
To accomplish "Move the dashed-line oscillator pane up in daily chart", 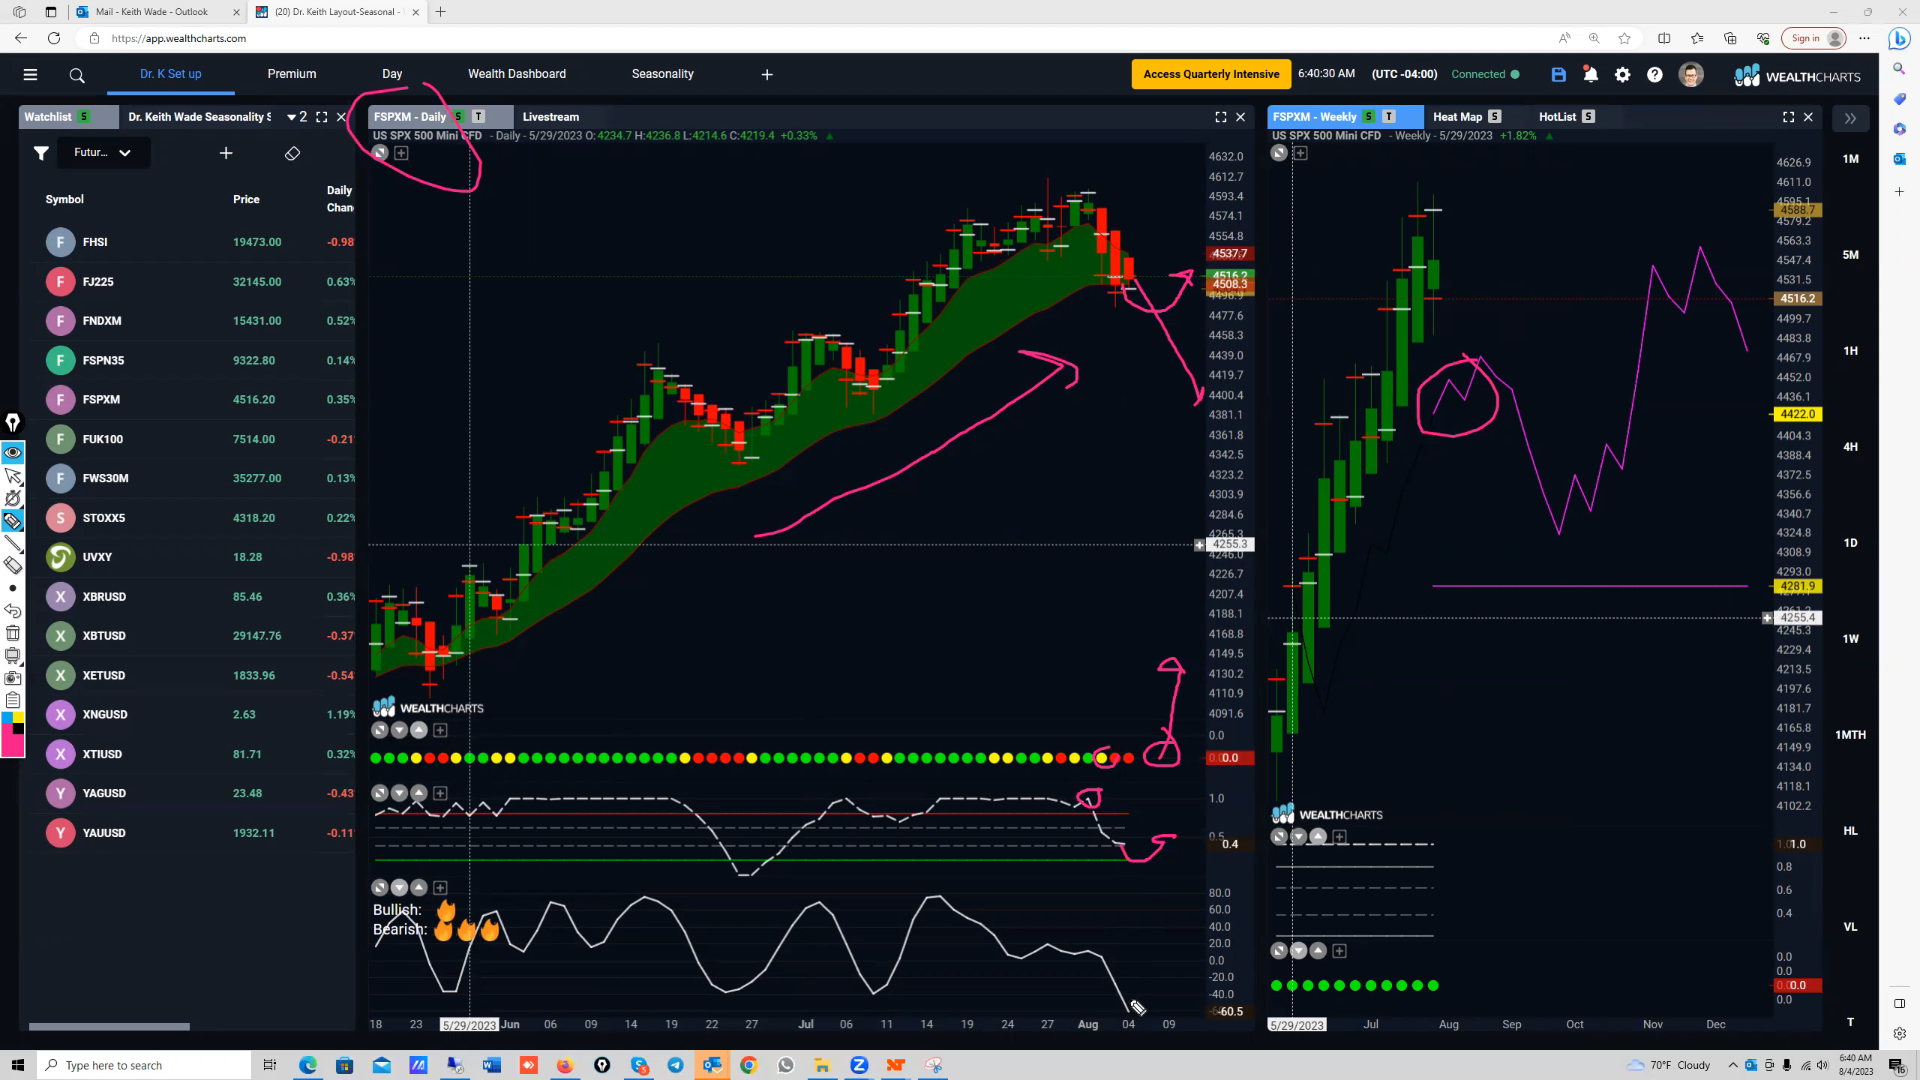I will tap(419, 793).
